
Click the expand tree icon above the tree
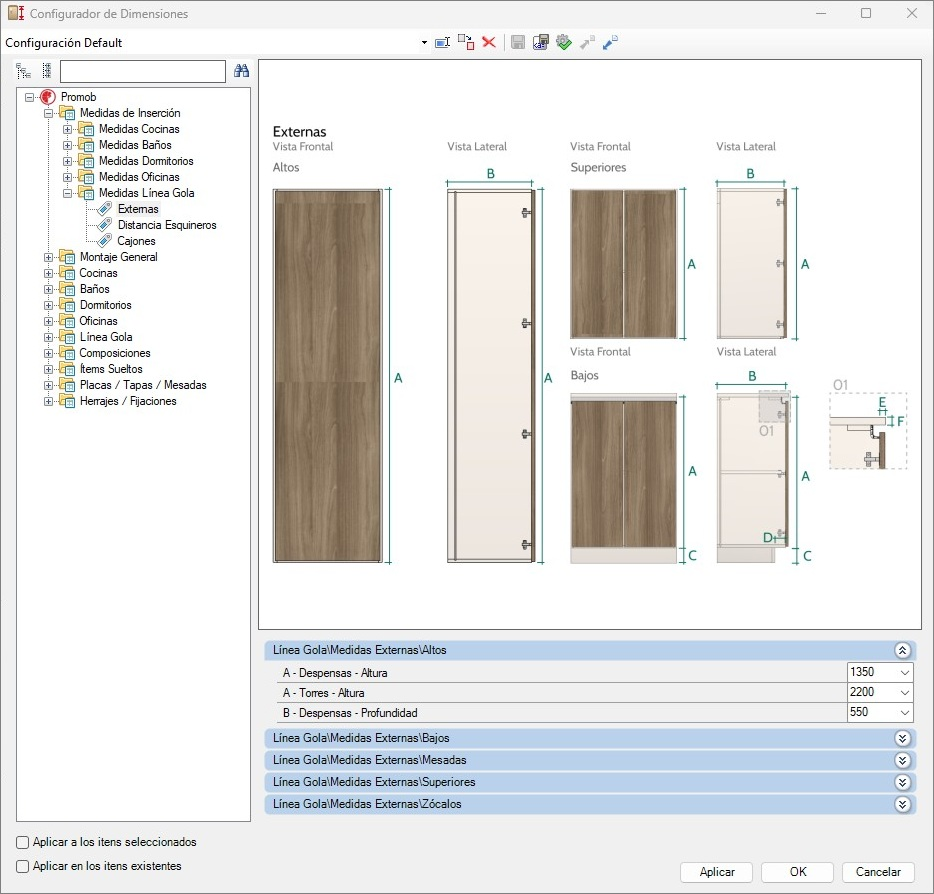point(24,71)
